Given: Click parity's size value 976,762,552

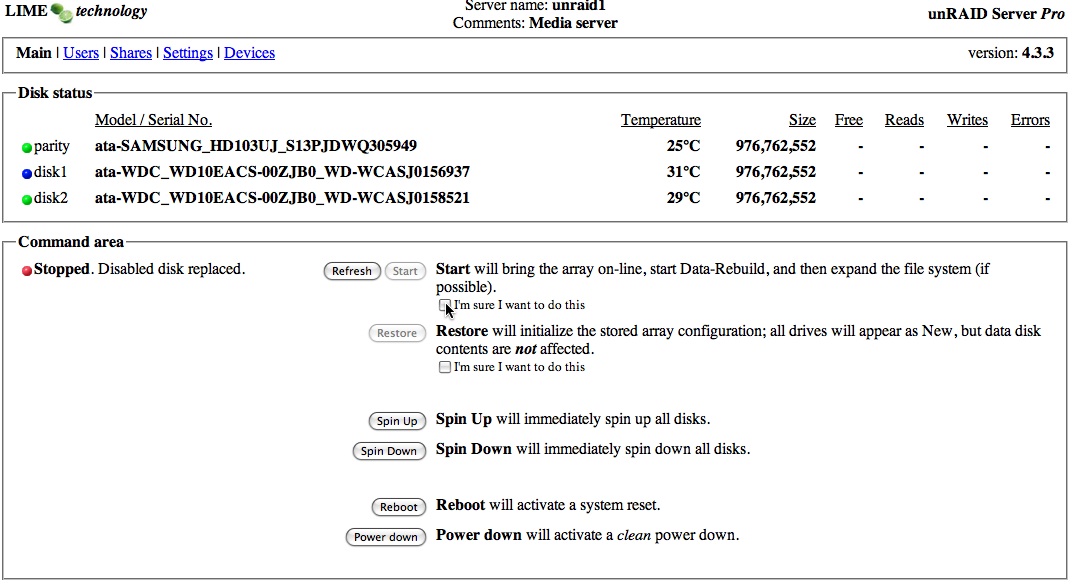Looking at the screenshot, I should 775,146.
